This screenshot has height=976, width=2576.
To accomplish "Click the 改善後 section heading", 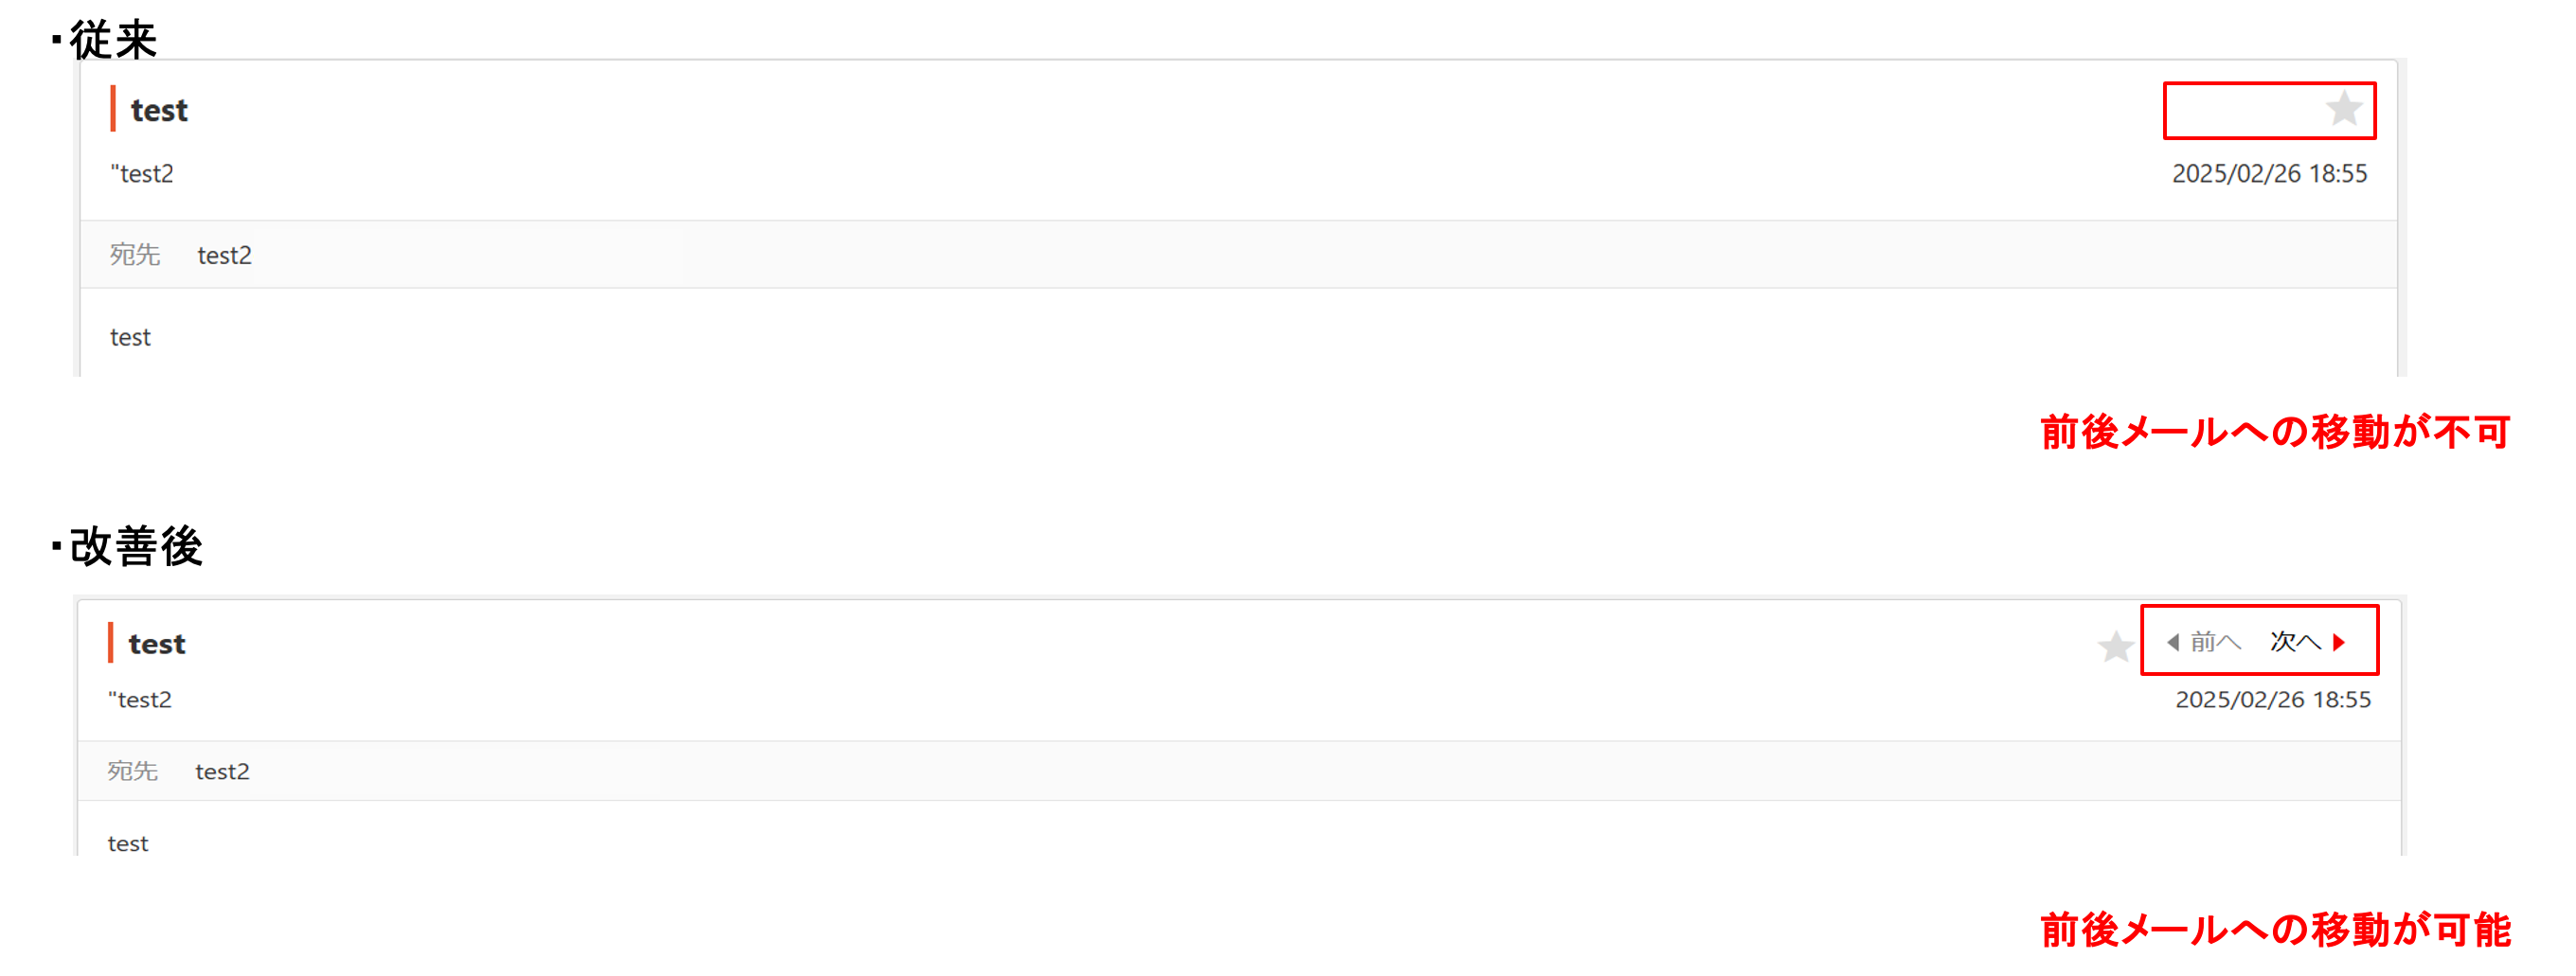I will coord(136,547).
